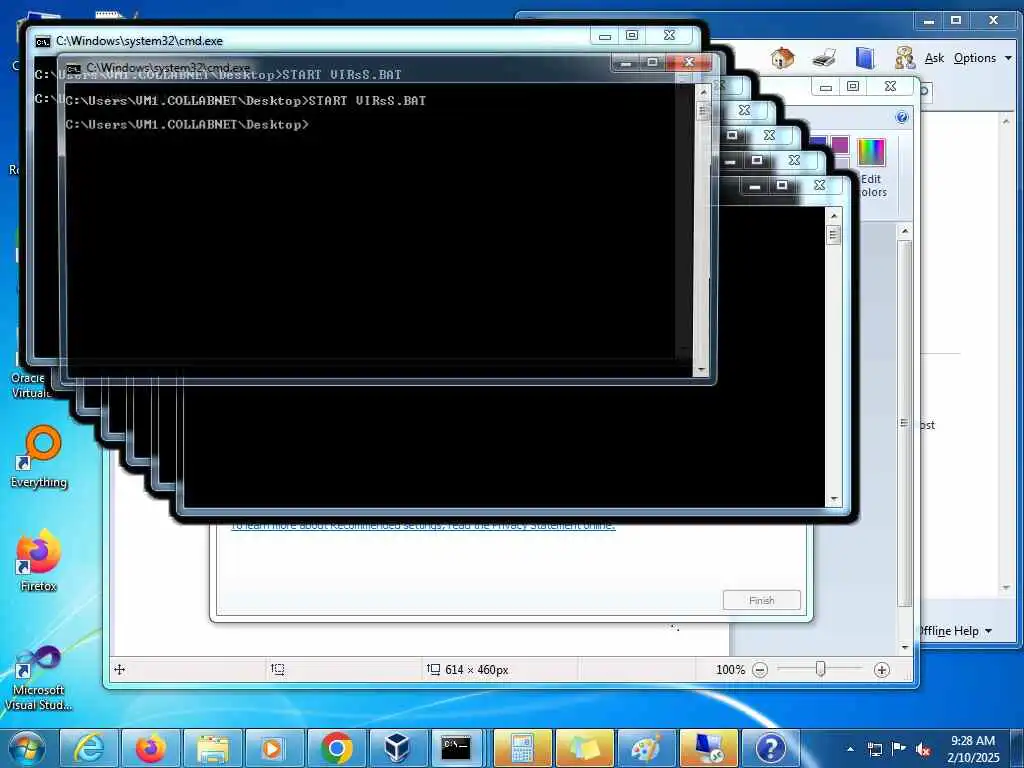Click the cursor position crosshair status icon

point(120,669)
